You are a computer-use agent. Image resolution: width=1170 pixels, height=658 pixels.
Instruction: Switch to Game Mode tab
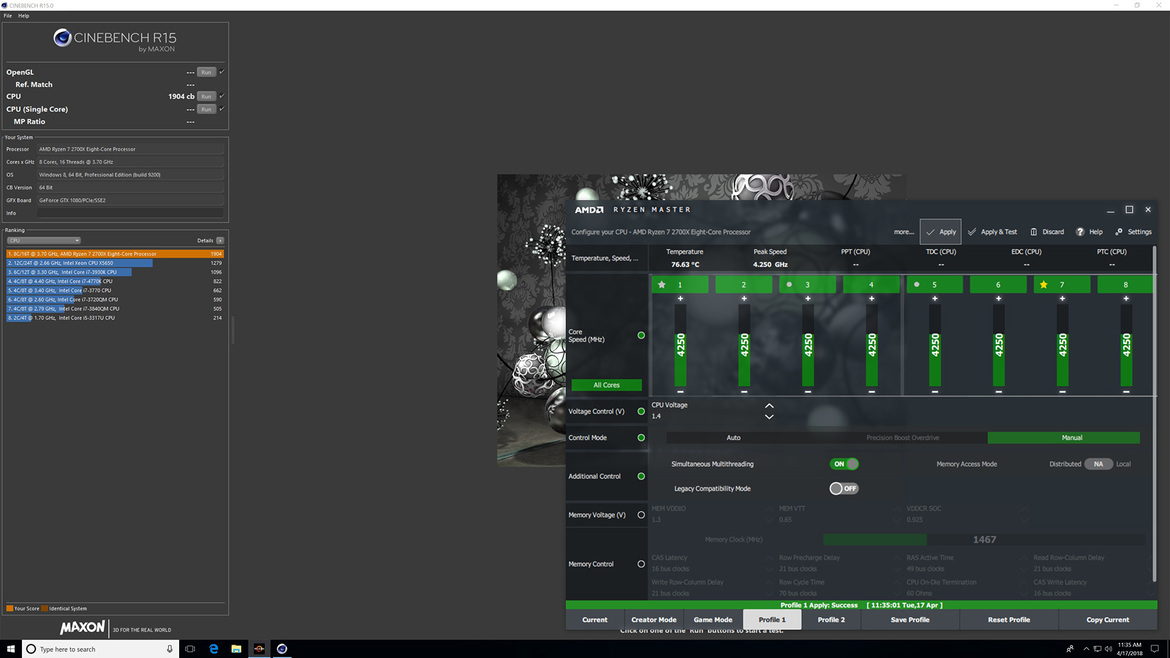713,620
